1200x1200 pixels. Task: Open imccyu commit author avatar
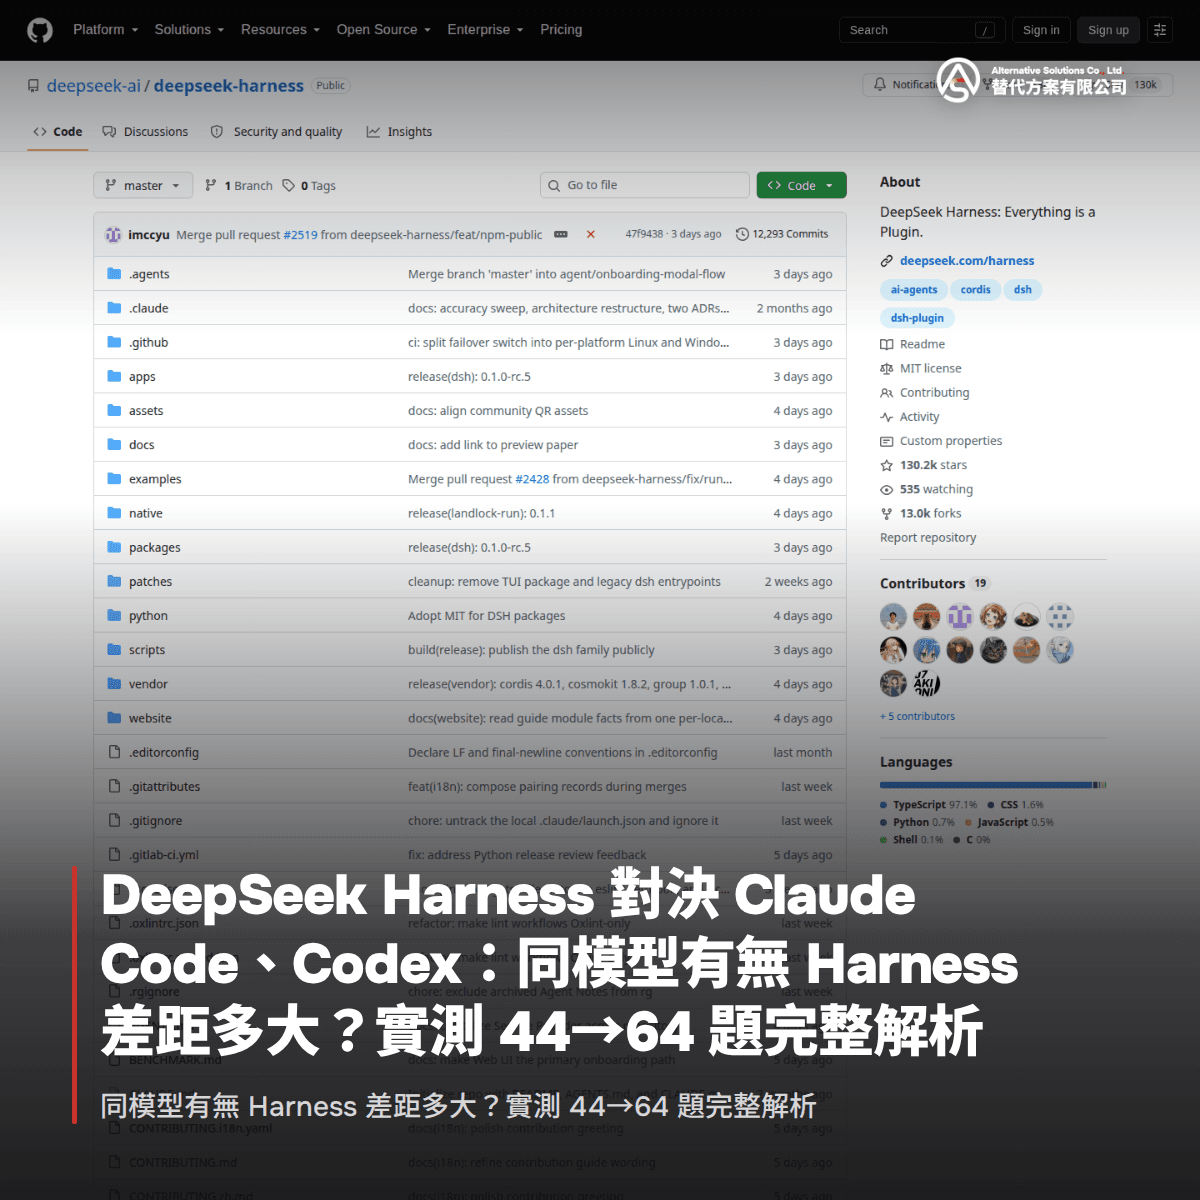click(x=113, y=235)
